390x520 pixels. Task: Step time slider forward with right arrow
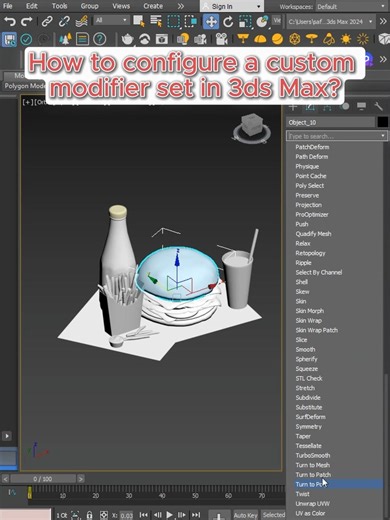click(81, 479)
